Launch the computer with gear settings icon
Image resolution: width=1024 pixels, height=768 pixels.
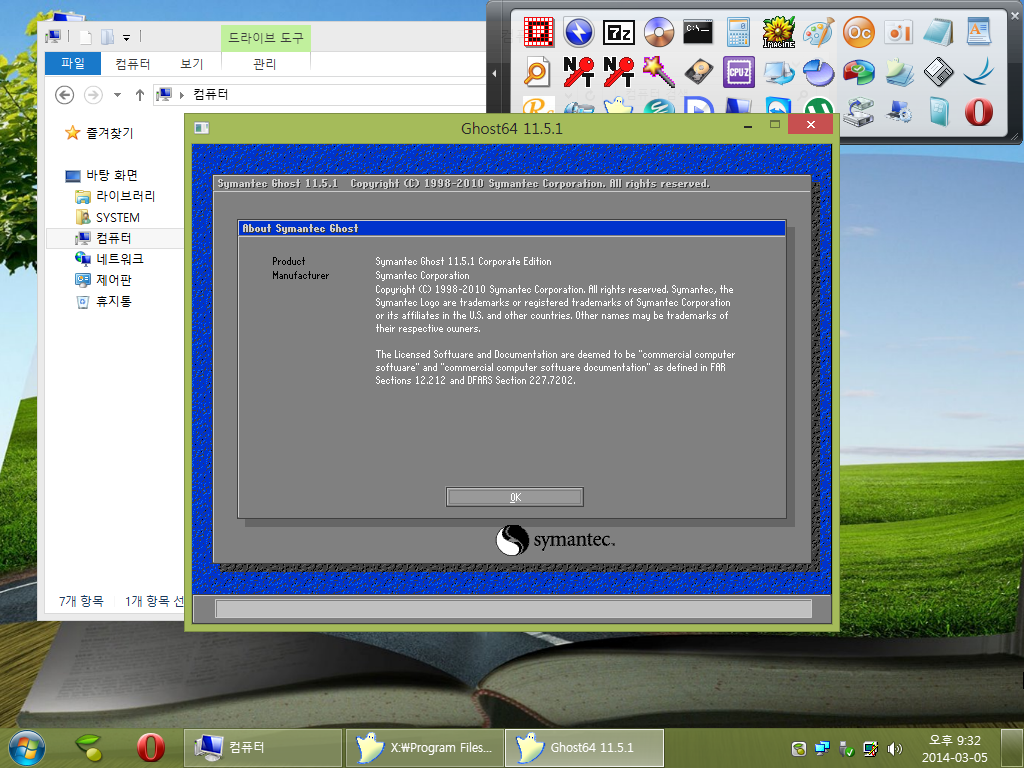(x=898, y=112)
